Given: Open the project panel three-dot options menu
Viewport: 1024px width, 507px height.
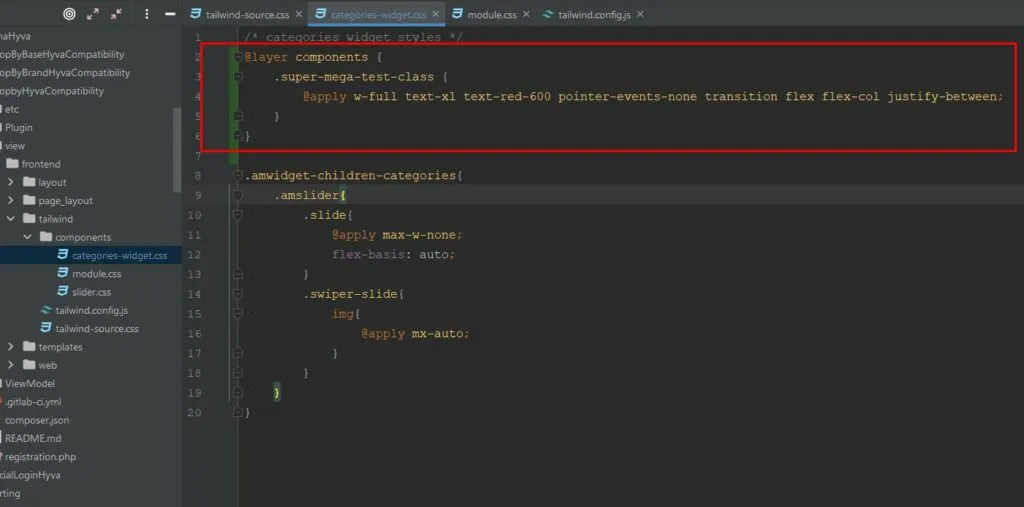Looking at the screenshot, I should 147,14.
